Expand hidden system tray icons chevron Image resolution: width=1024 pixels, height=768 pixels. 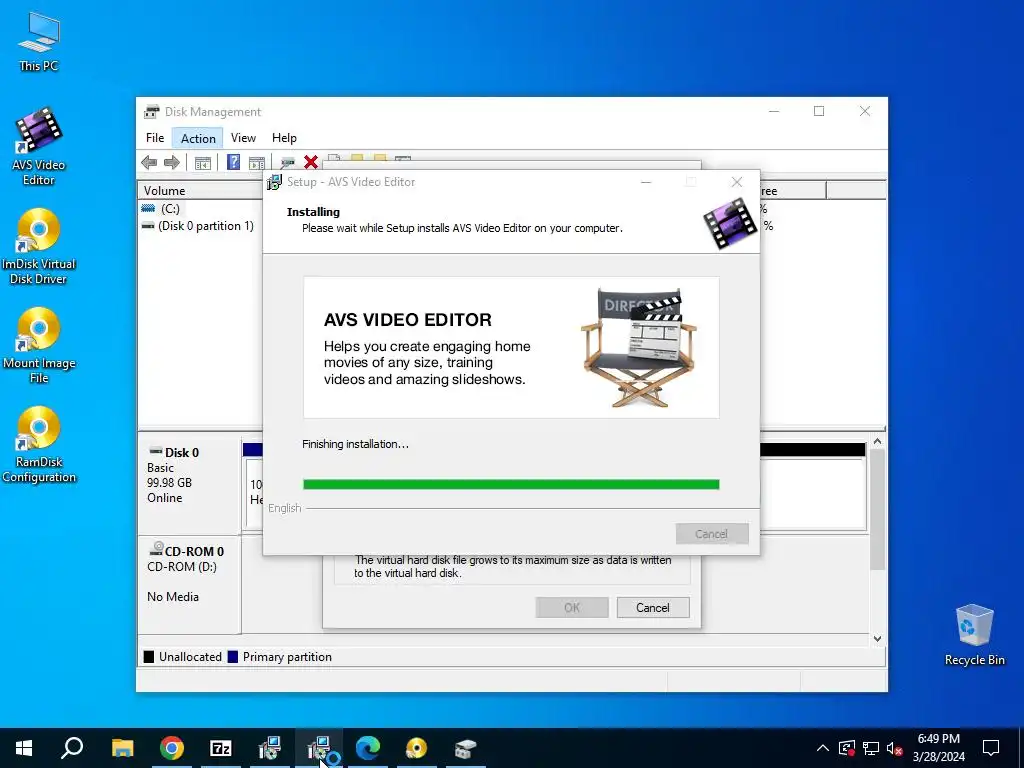coord(823,748)
